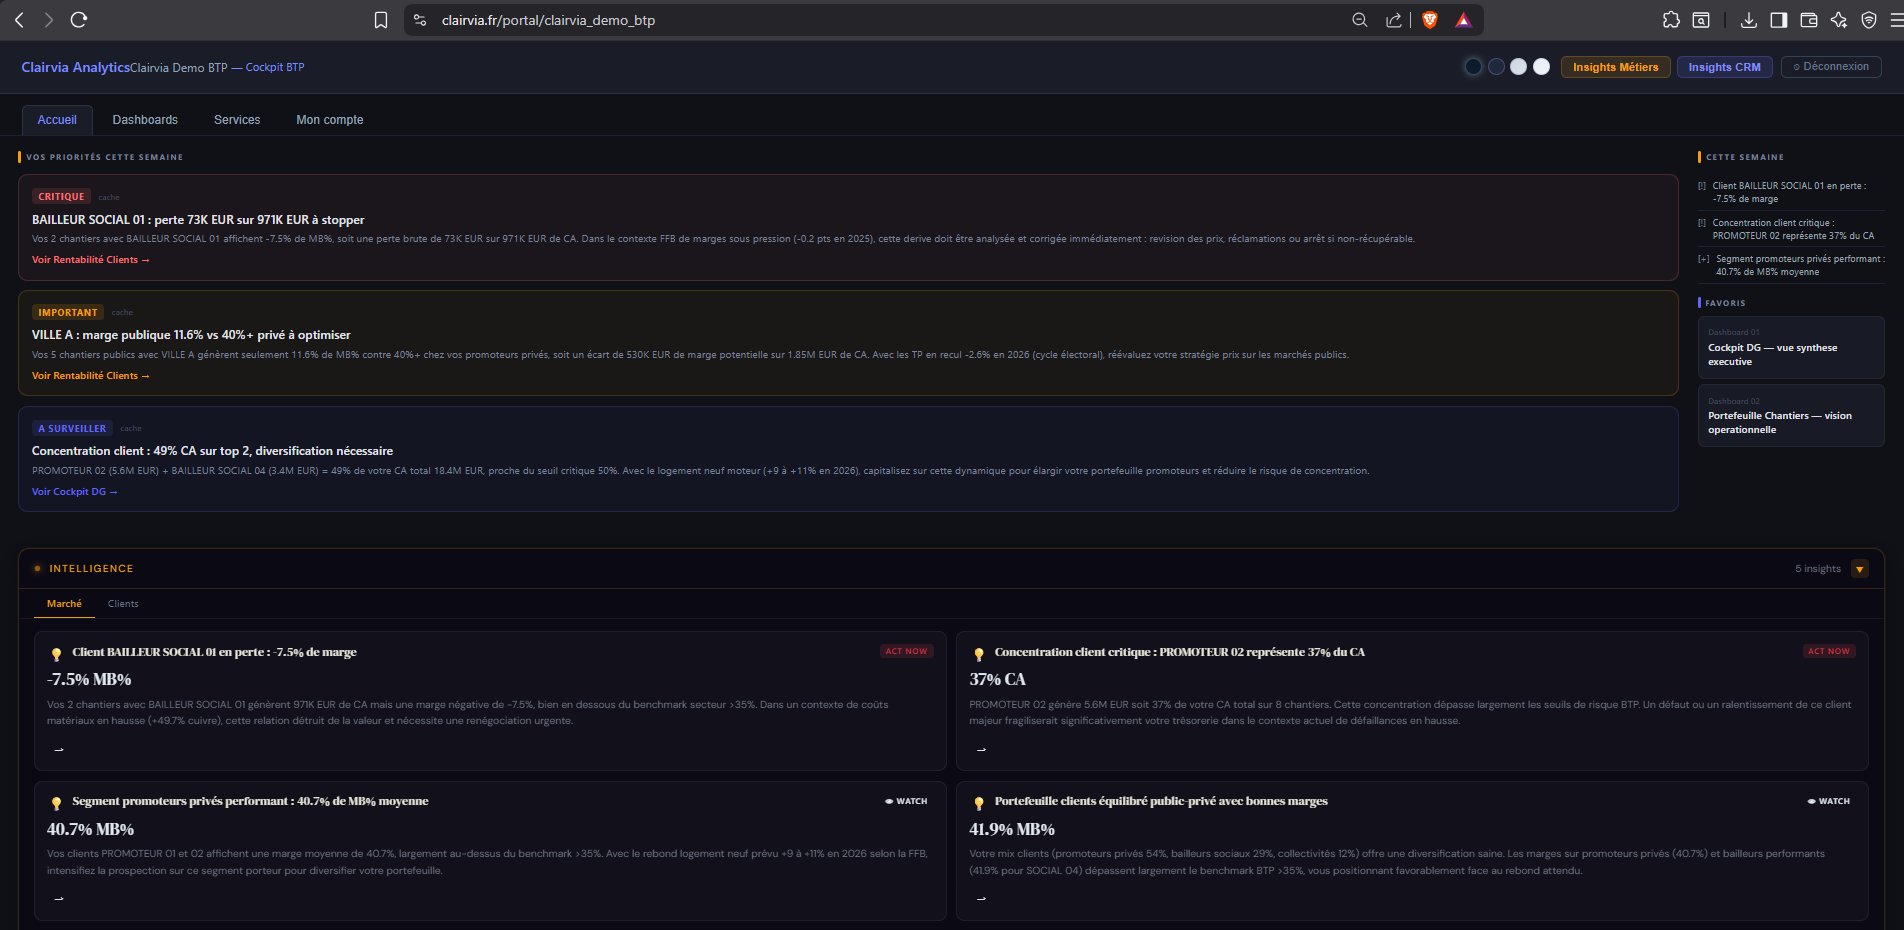Select the Marché intelligence tab
The image size is (1904, 930).
tap(64, 604)
